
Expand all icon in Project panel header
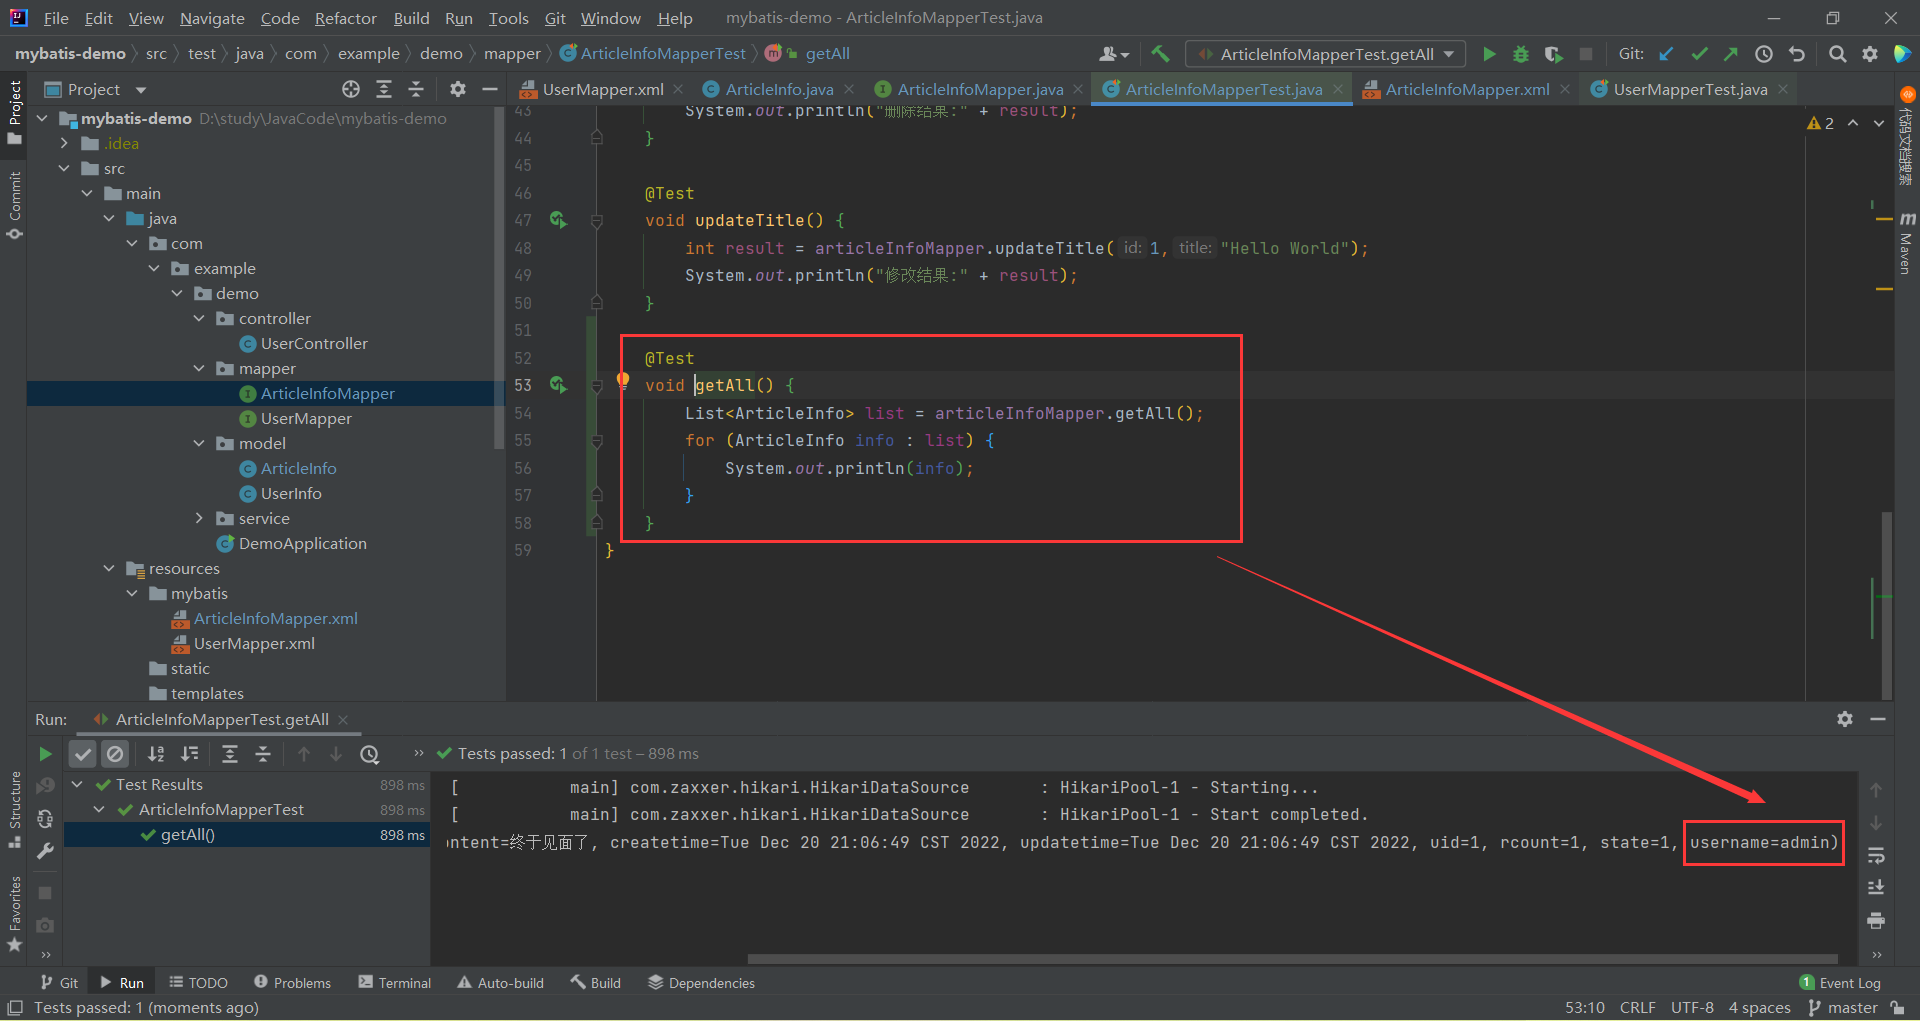(x=384, y=89)
